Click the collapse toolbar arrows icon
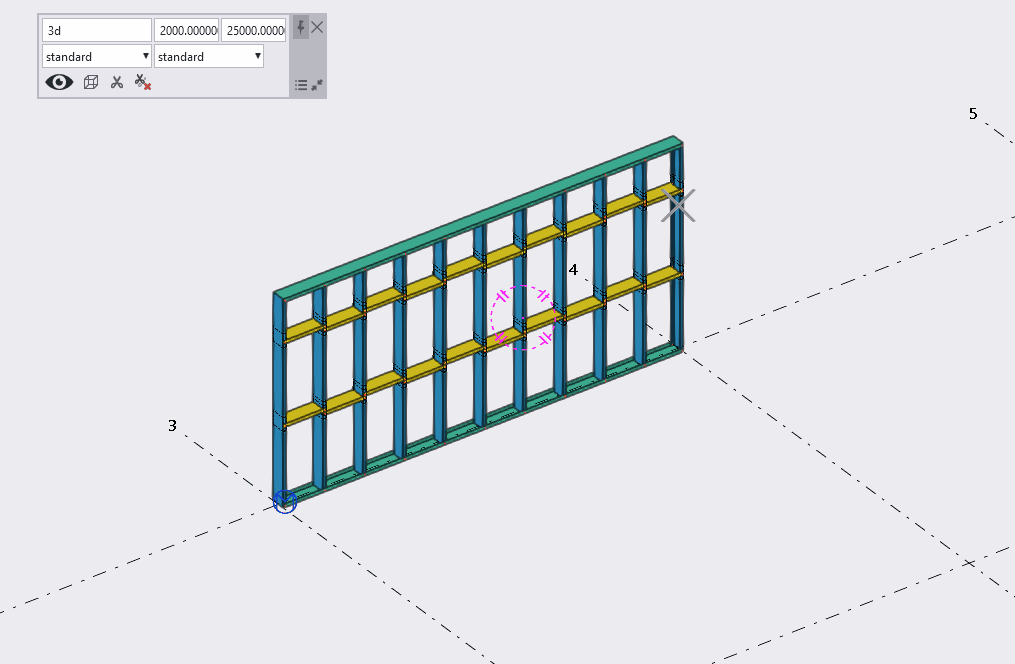Image resolution: width=1015 pixels, height=664 pixels. 317,85
